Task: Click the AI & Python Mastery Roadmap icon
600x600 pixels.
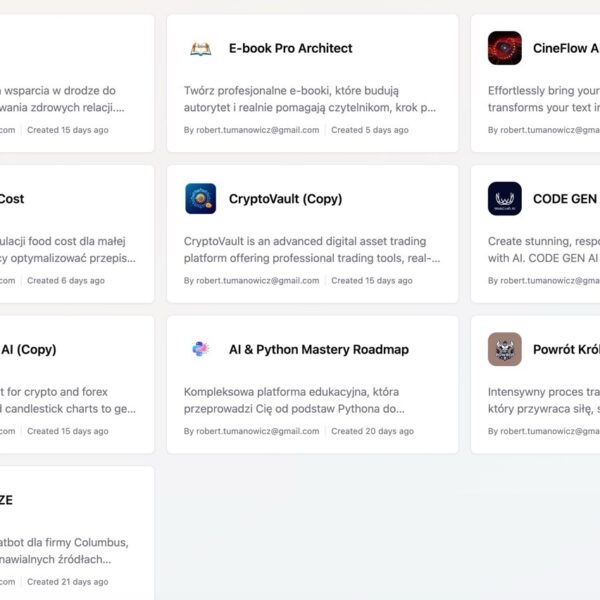Action: pos(201,350)
